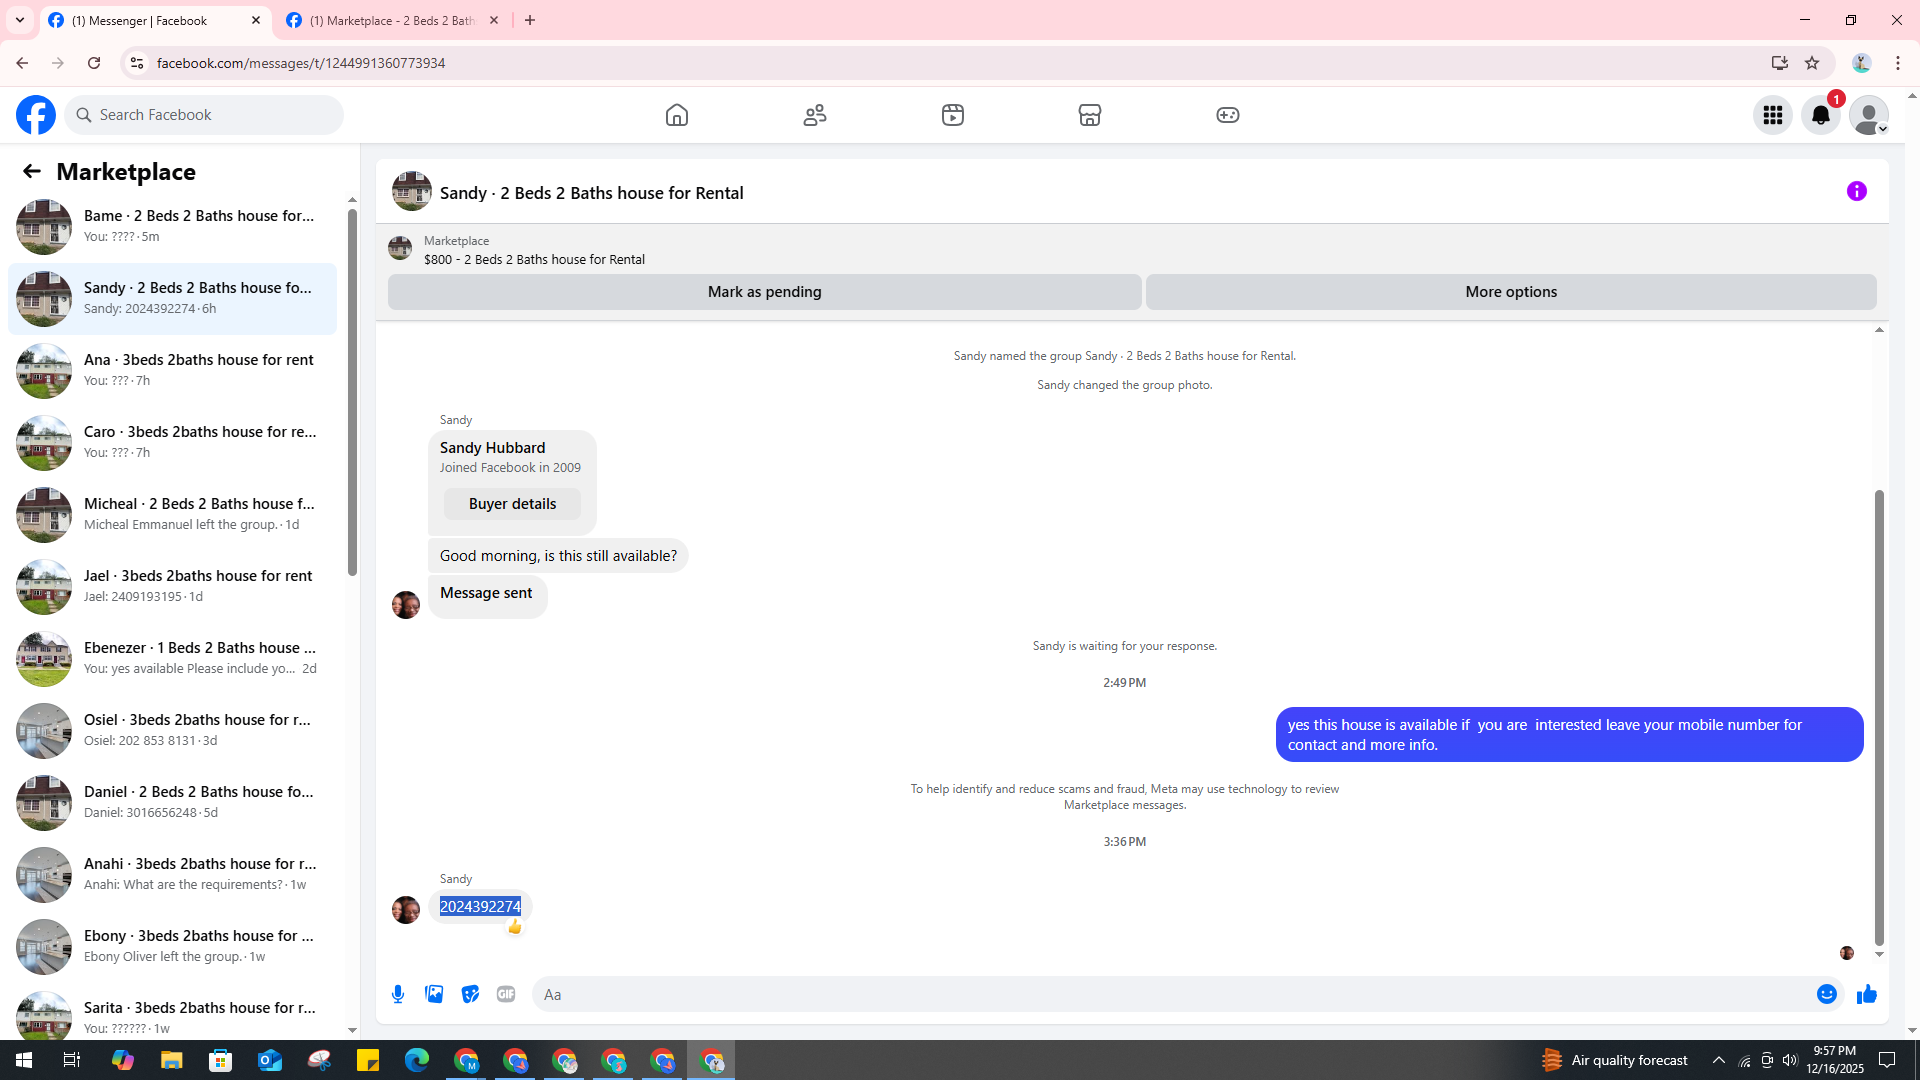Install Facebook app icon in address bar
This screenshot has height=1080, width=1920.
(1779, 63)
